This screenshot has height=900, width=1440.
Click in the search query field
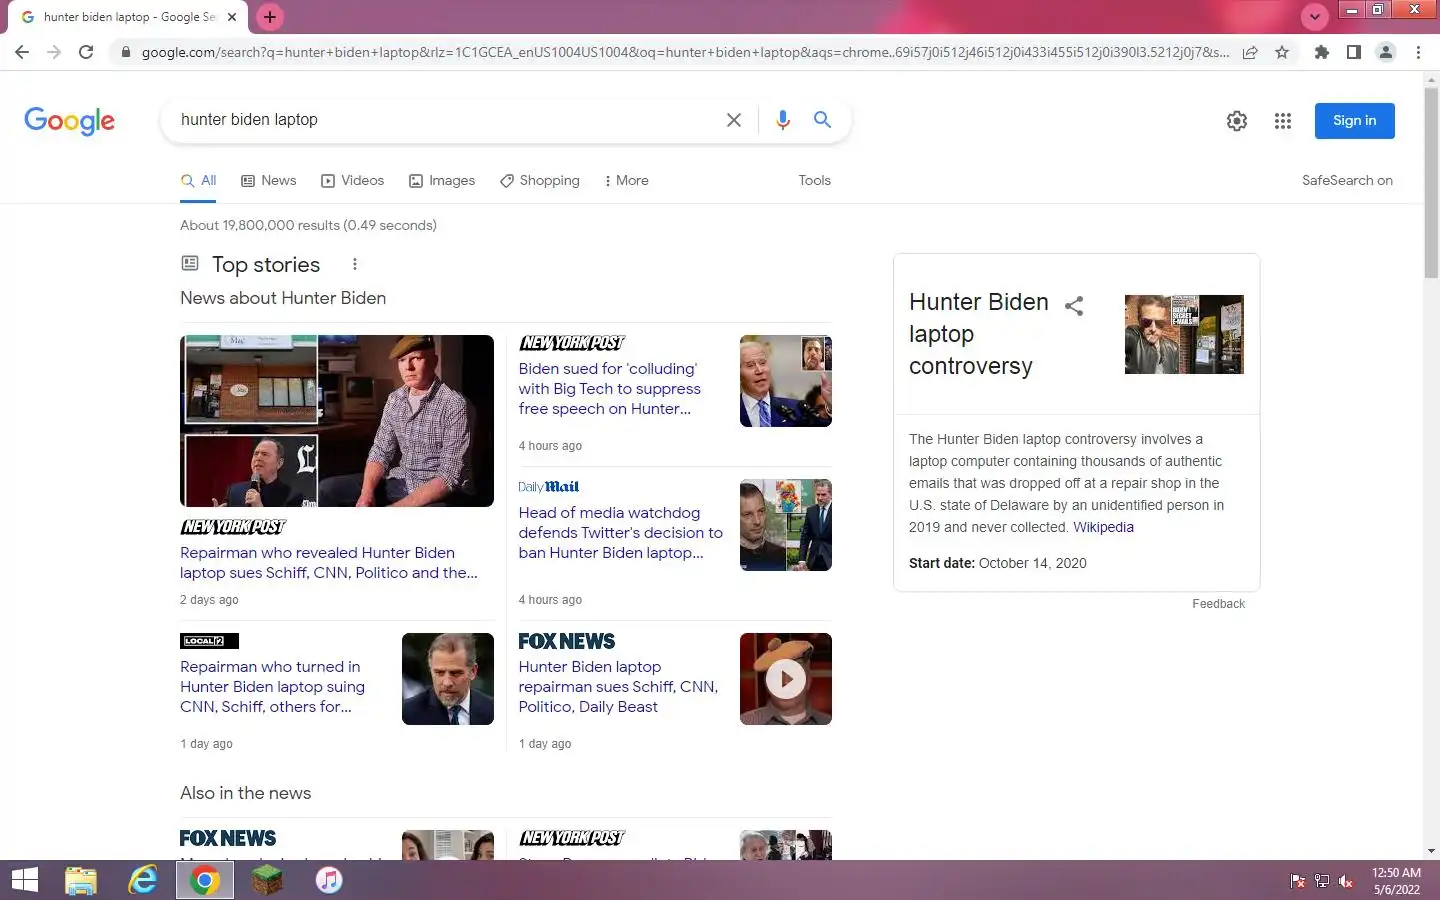pyautogui.click(x=445, y=120)
